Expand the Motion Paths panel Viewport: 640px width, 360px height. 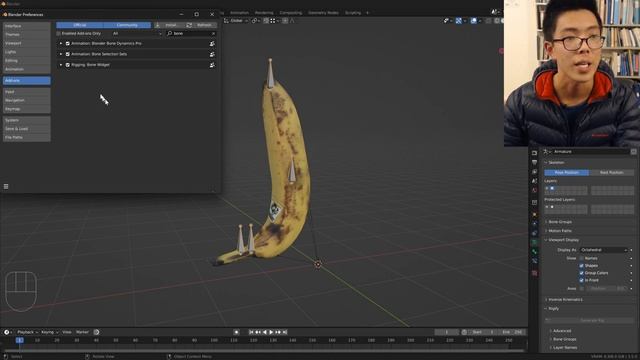point(560,231)
